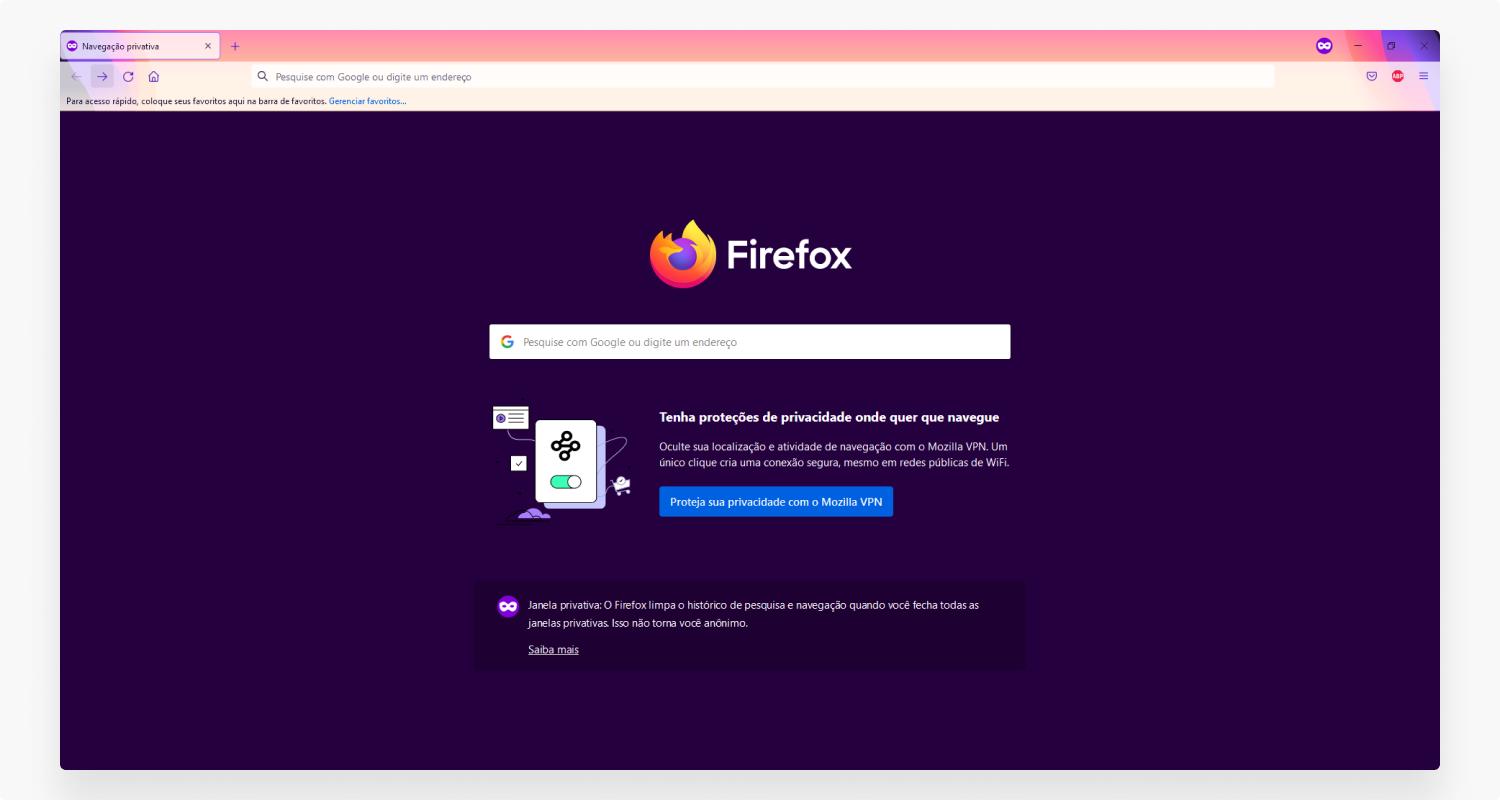Image resolution: width=1500 pixels, height=800 pixels.
Task: Click the VPN illustration image
Action: pyautogui.click(x=562, y=465)
